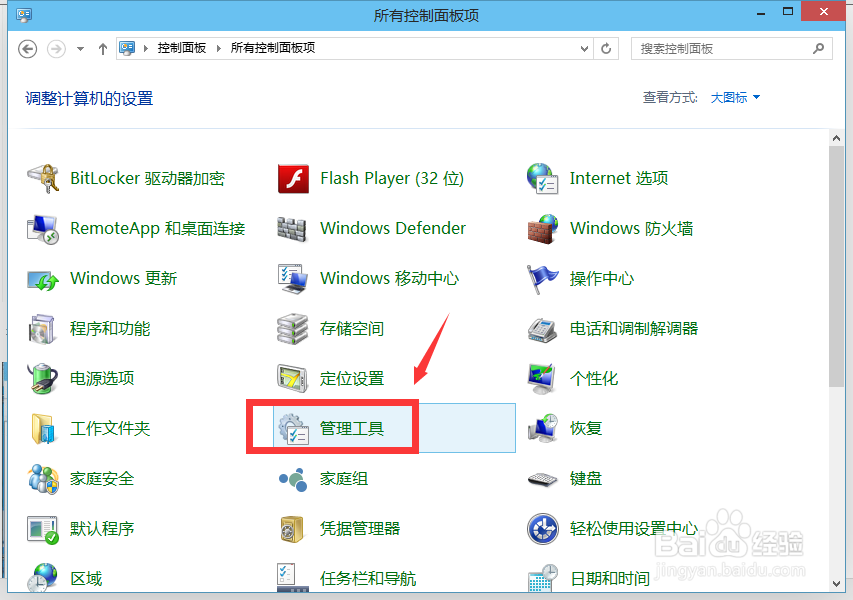Click the search magnifier icon
The image size is (853, 600).
point(818,48)
